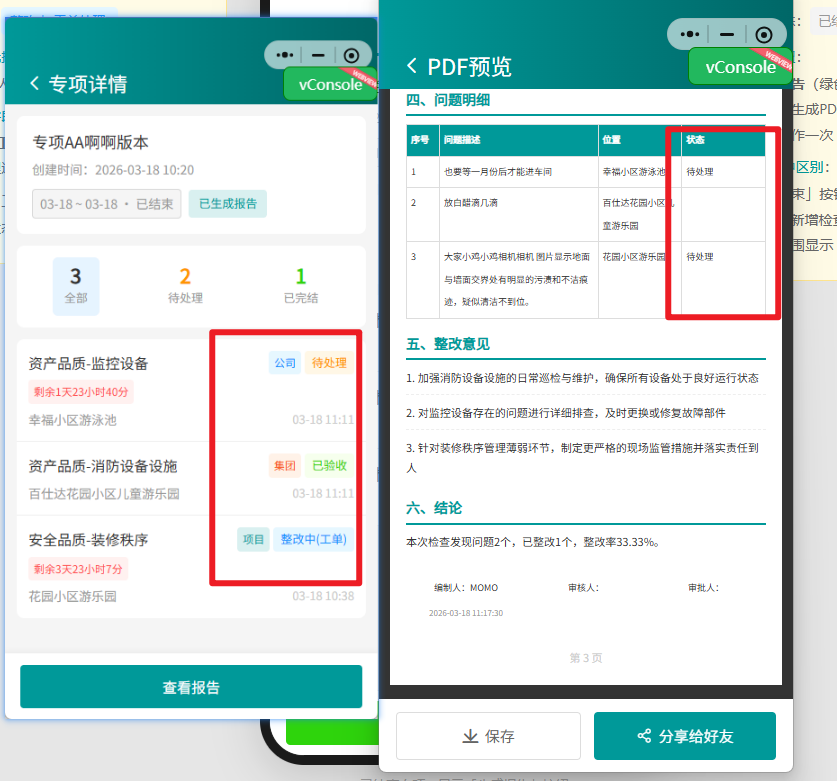
Task: Switch to the 已完结 filter tab
Action: pos(301,286)
